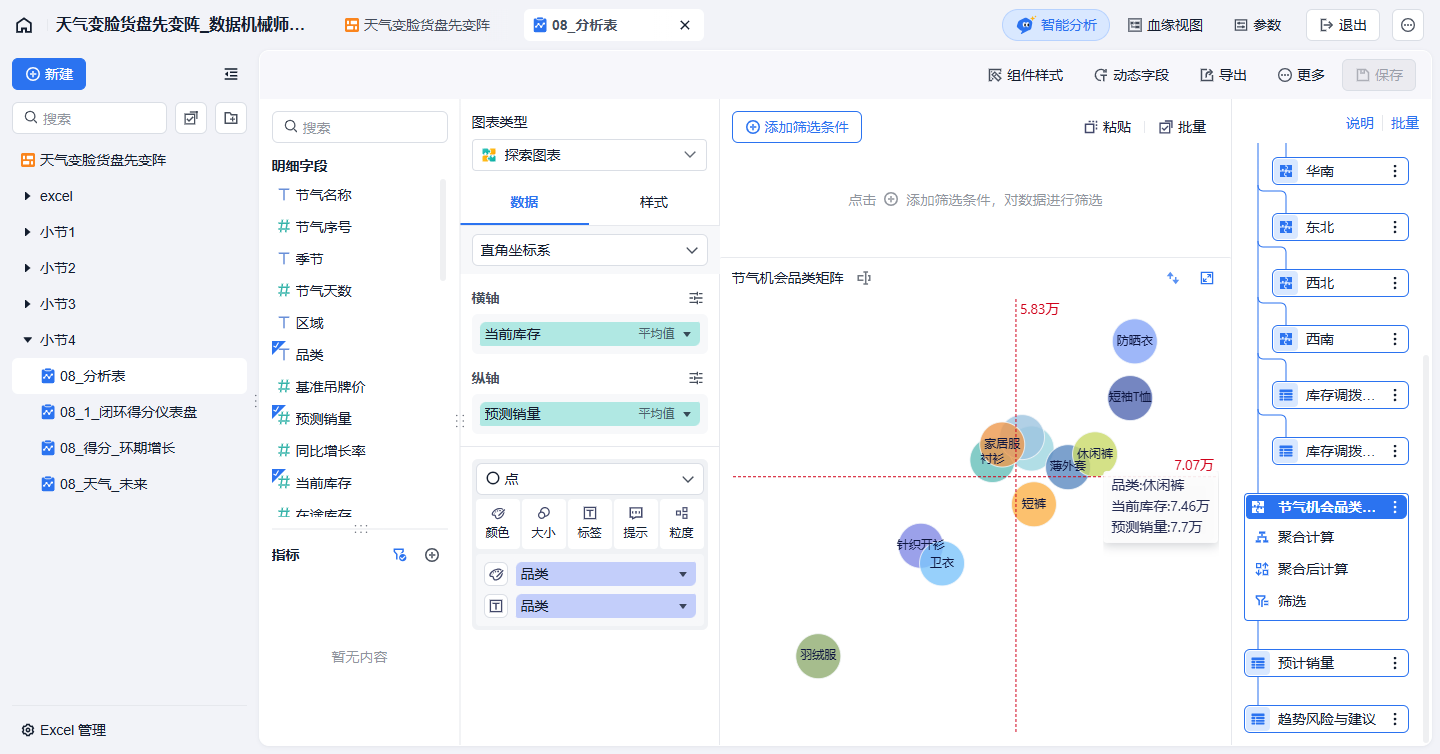Click the batch select icon beside search
Screen dimensions: 1440x754
pyautogui.click(x=191, y=118)
